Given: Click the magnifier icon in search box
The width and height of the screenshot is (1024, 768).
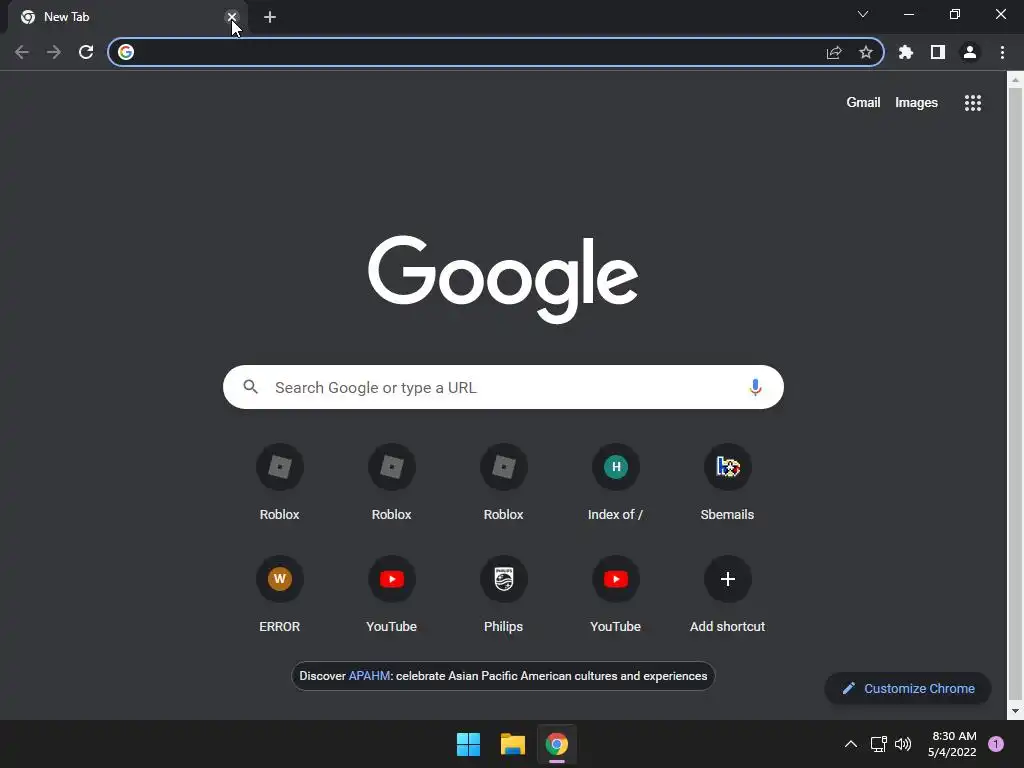Looking at the screenshot, I should coord(251,387).
